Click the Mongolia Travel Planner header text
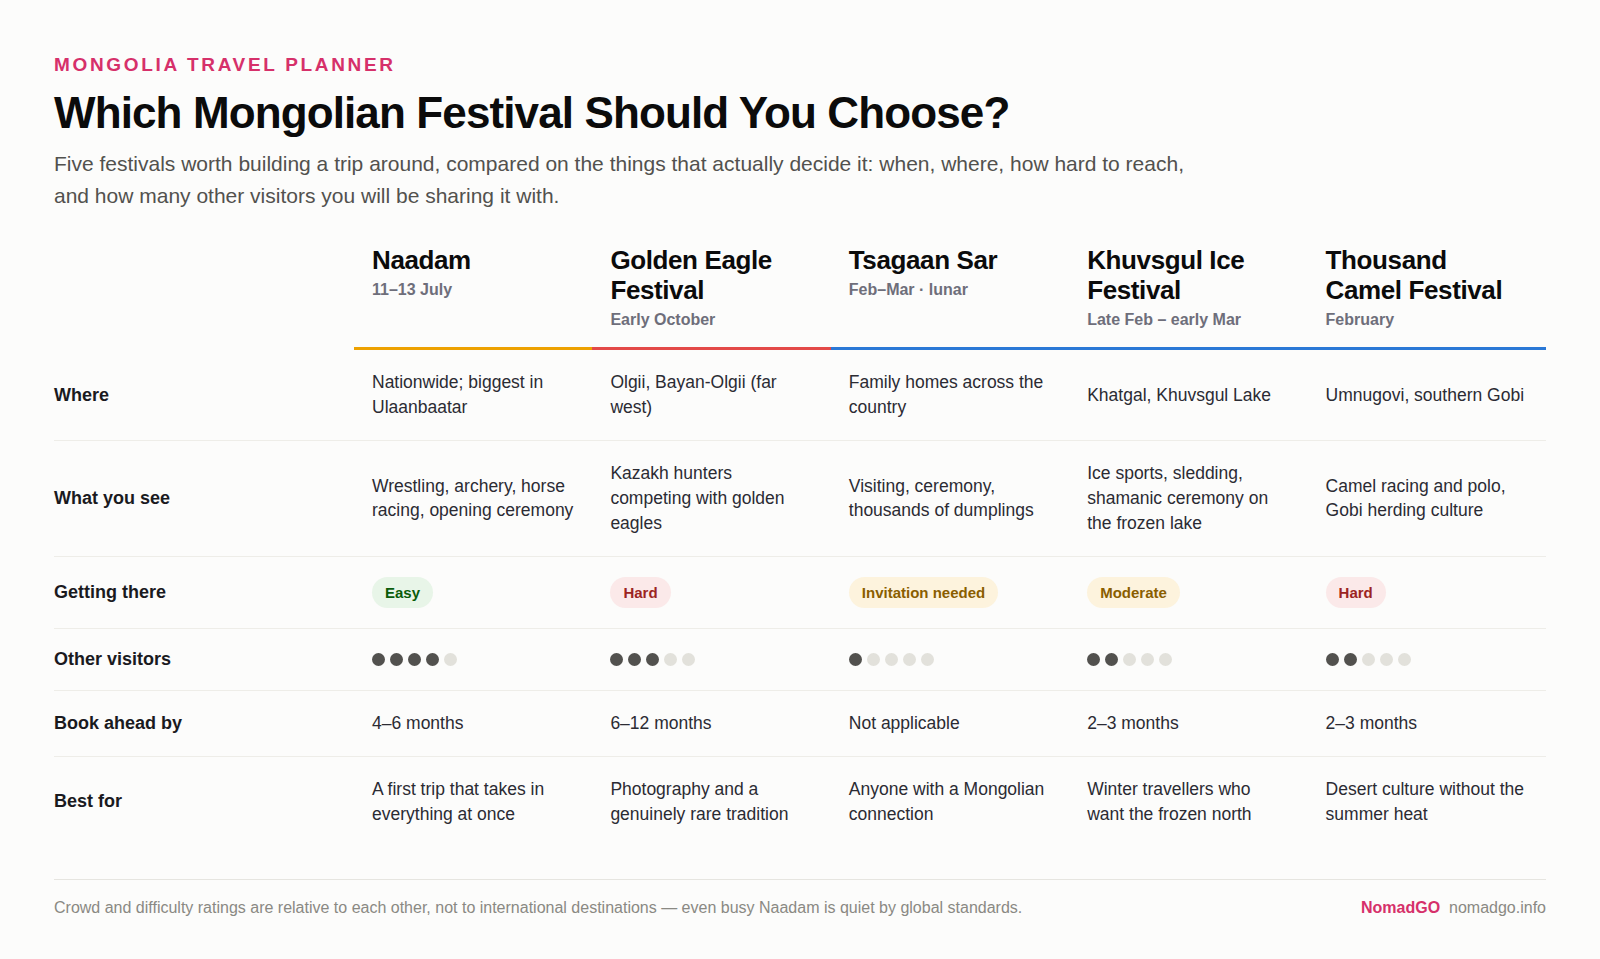The height and width of the screenshot is (959, 1600). [x=224, y=65]
